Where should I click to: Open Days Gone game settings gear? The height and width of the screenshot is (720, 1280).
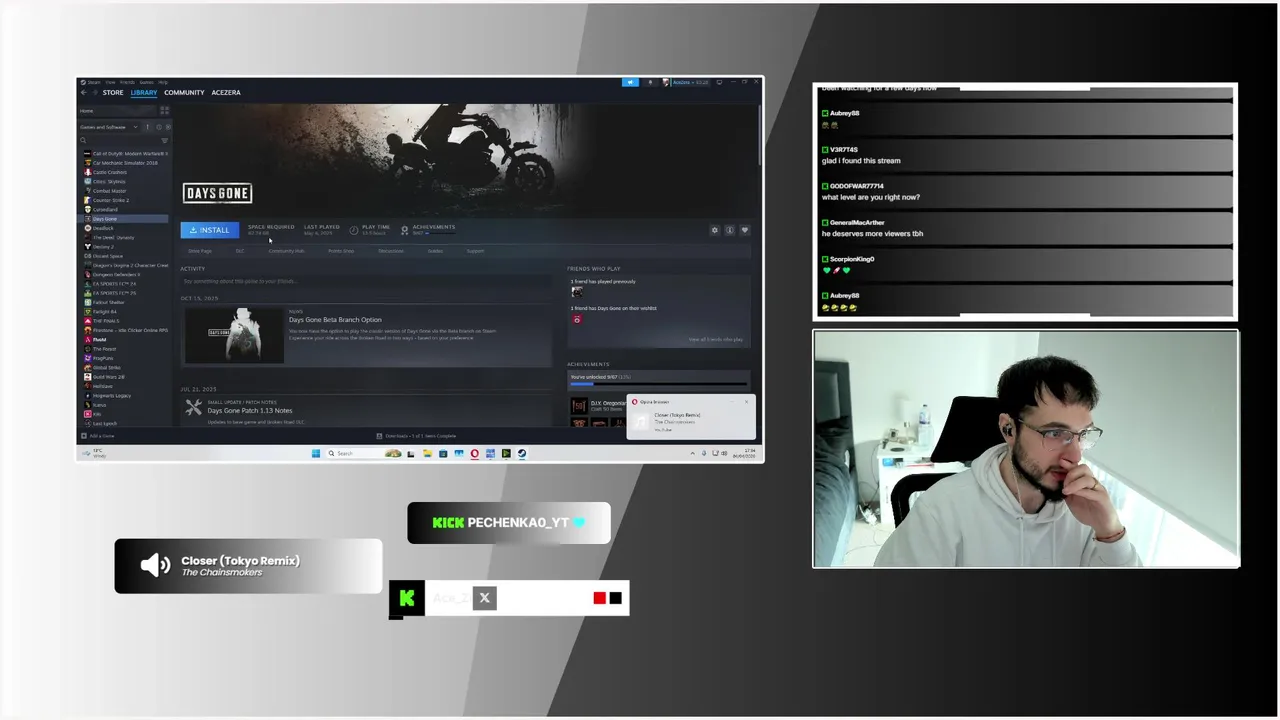(714, 230)
